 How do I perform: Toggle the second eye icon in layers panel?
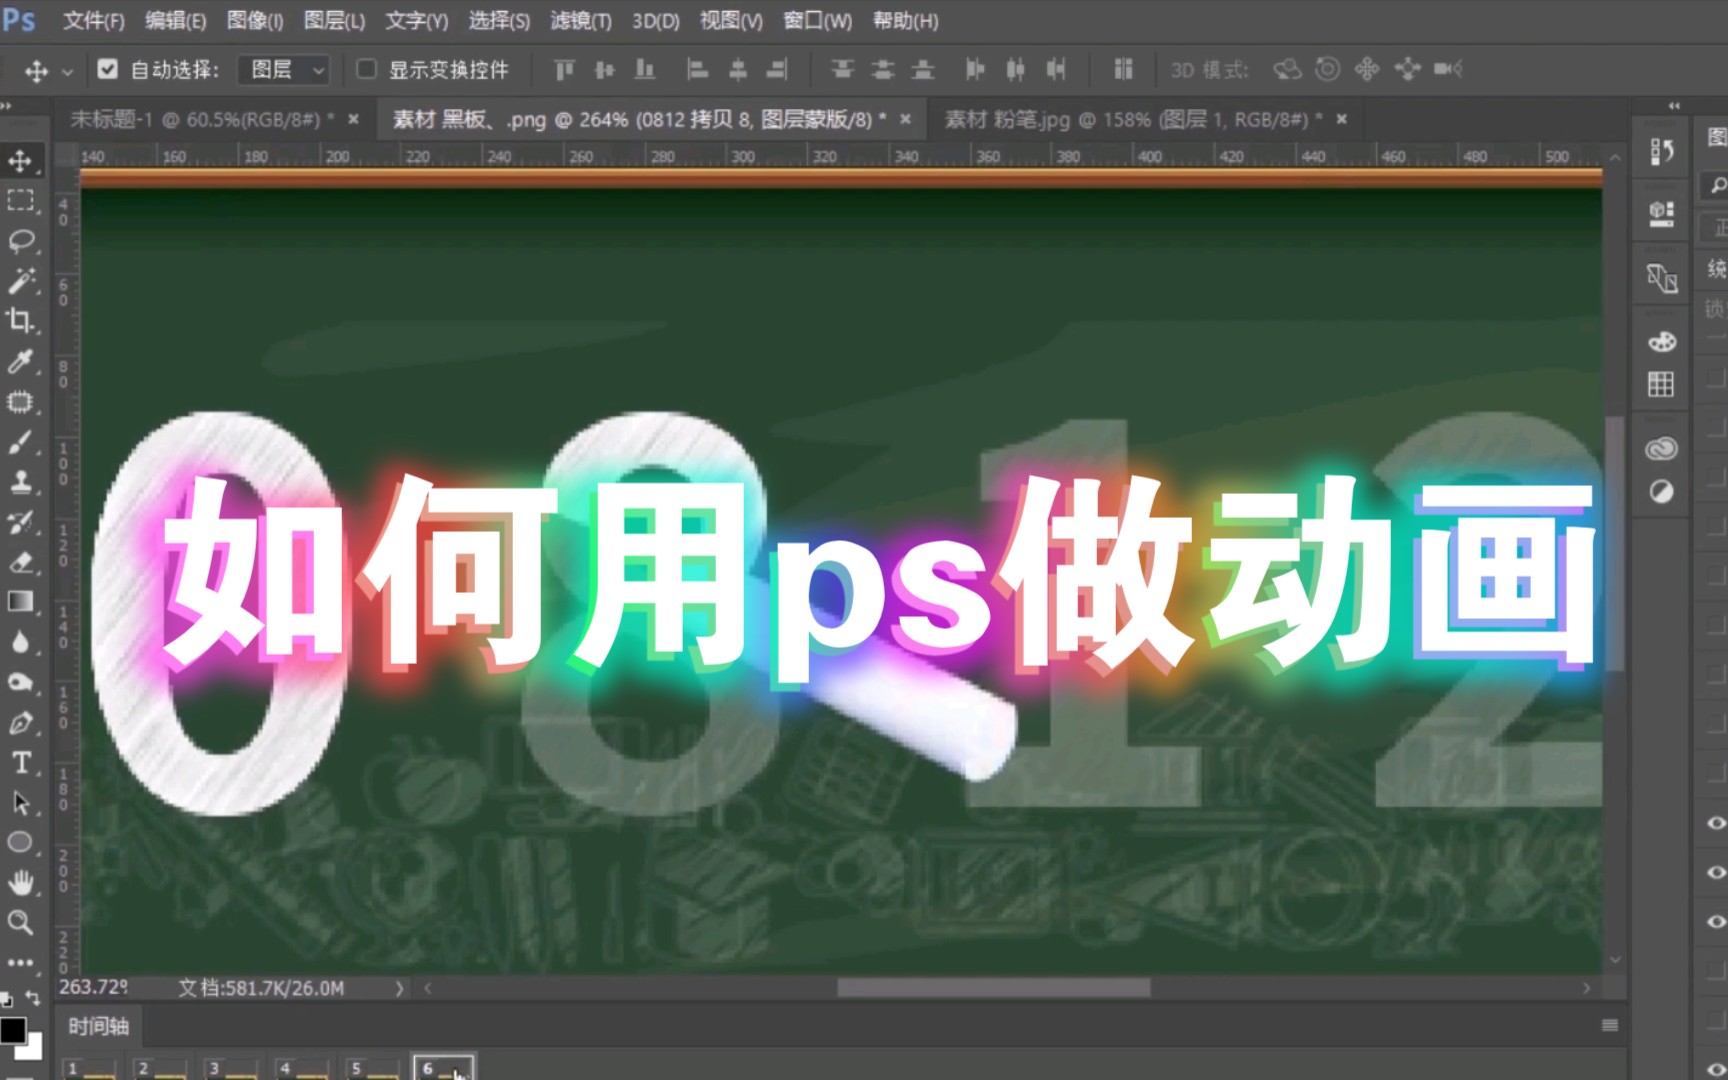click(x=1716, y=873)
